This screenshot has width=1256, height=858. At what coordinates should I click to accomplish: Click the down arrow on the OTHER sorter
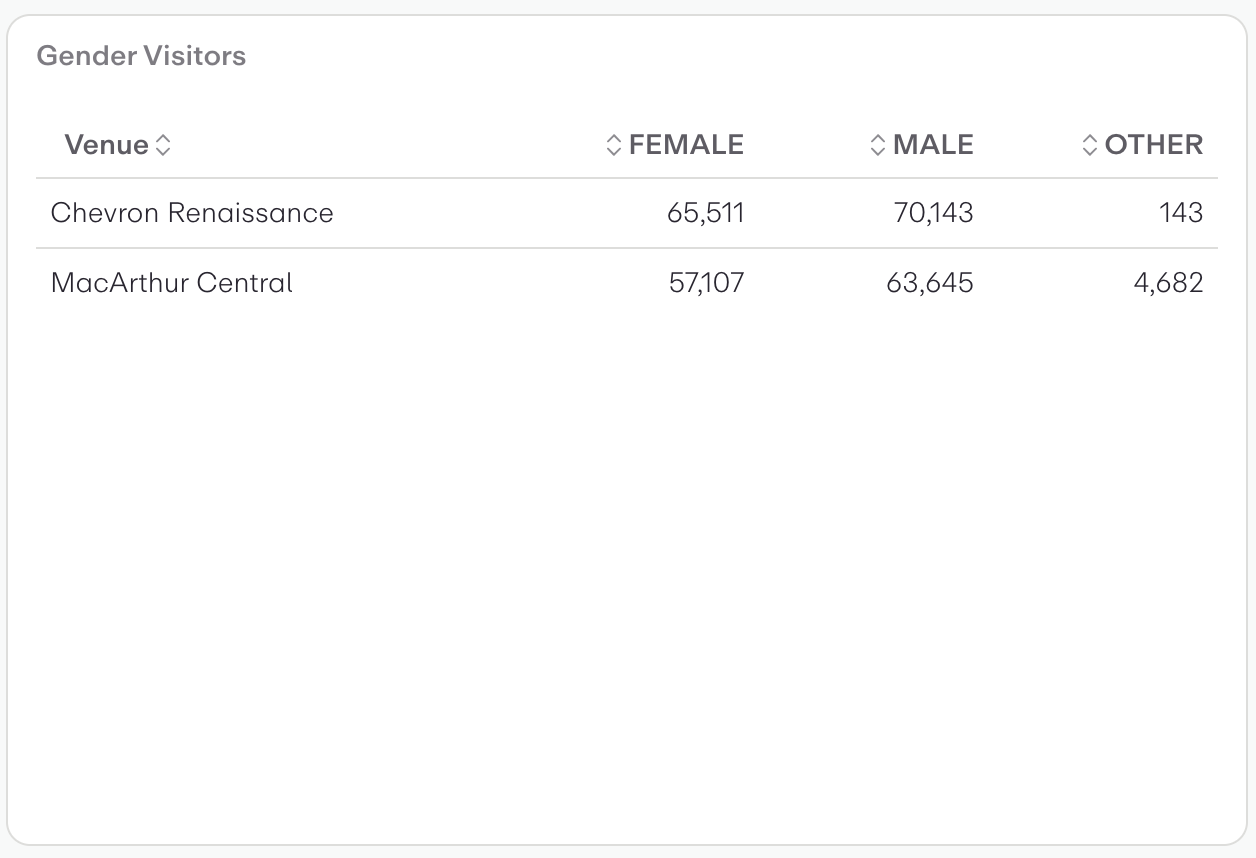point(1088,150)
